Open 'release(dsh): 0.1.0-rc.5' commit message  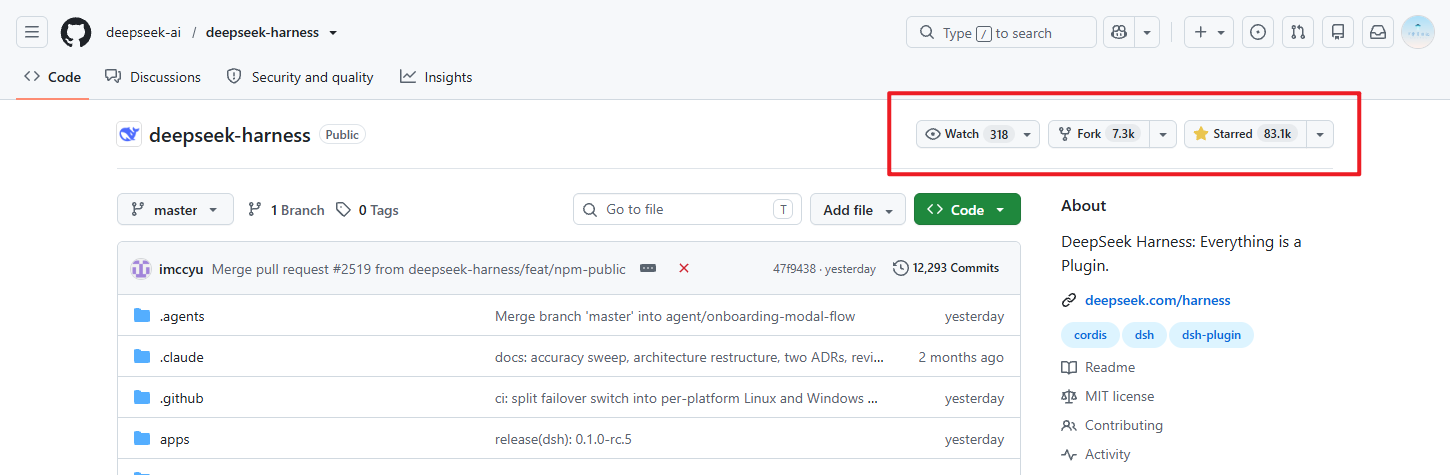563,439
